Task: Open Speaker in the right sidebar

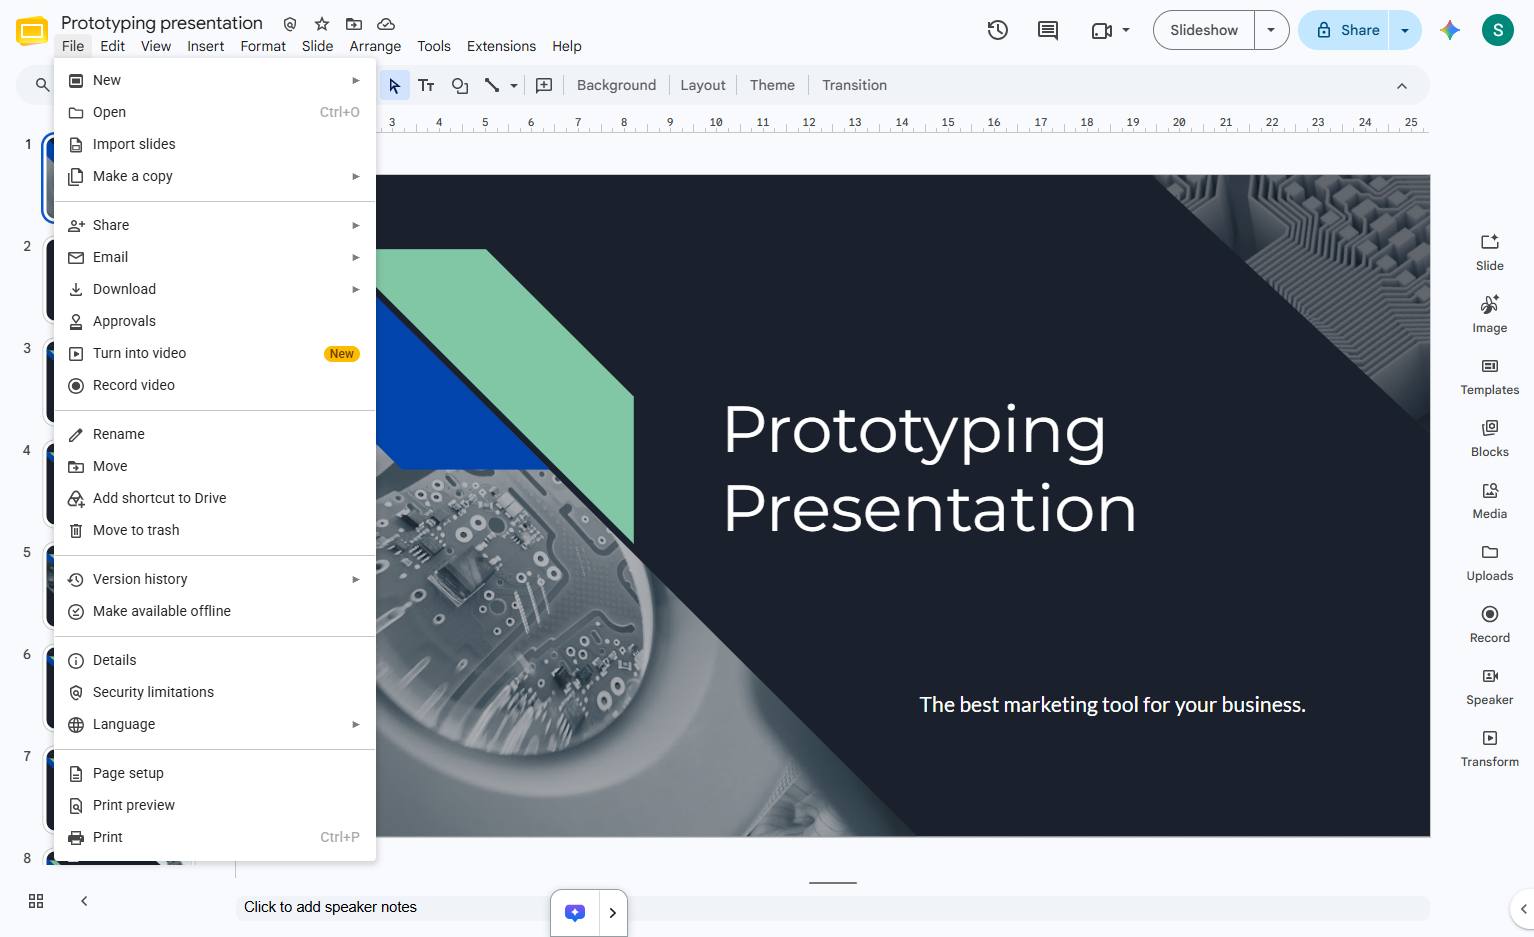Action: (1490, 686)
